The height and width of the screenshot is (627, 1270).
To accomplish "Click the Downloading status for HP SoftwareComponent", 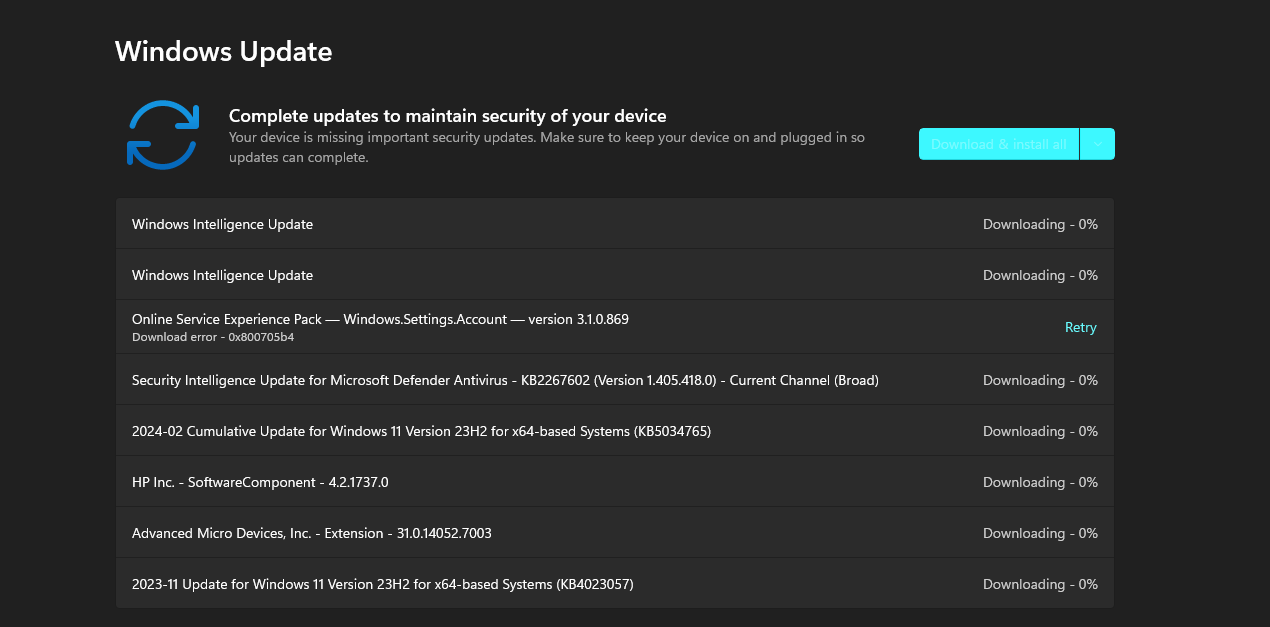I will tap(1039, 481).
